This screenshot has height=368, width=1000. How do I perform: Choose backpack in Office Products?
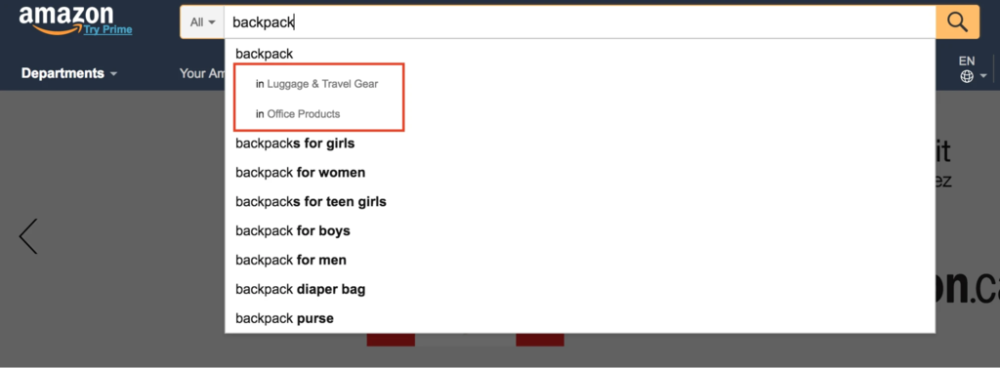(298, 114)
